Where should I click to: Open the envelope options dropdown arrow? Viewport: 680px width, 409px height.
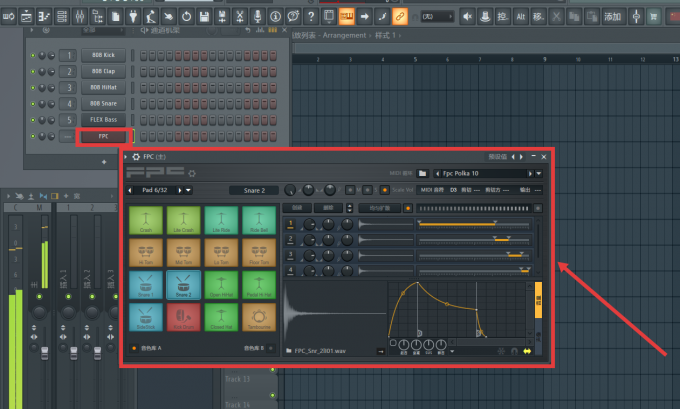coord(452,351)
